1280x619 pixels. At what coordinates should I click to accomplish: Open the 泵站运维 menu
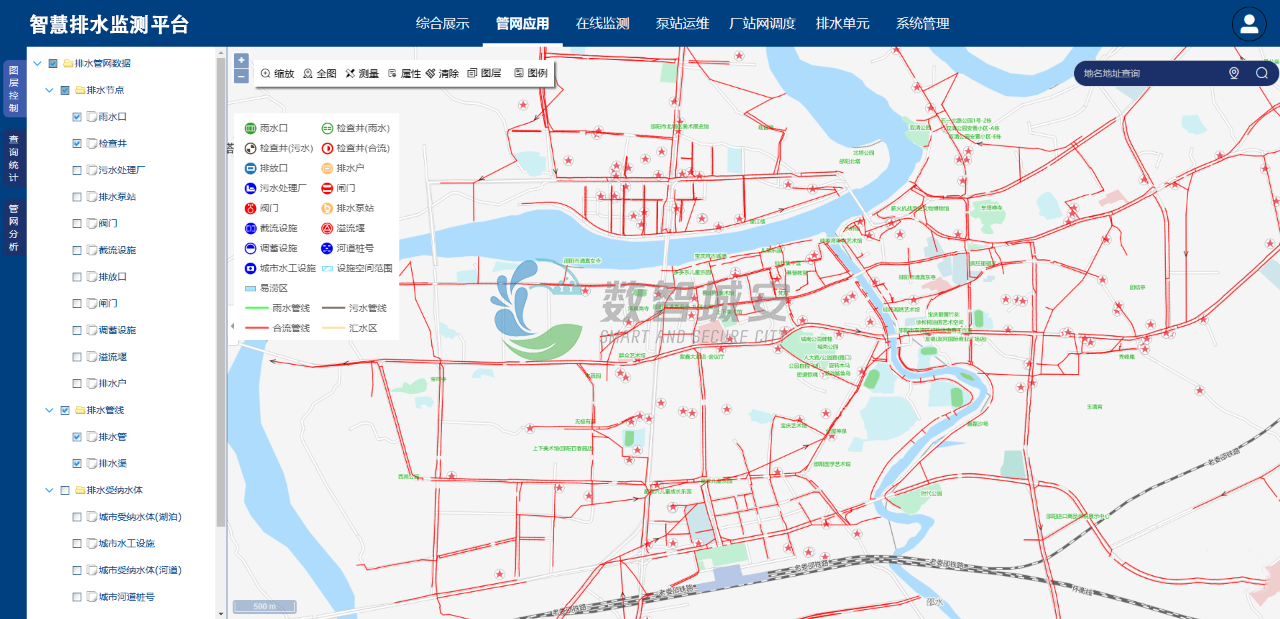pos(682,24)
